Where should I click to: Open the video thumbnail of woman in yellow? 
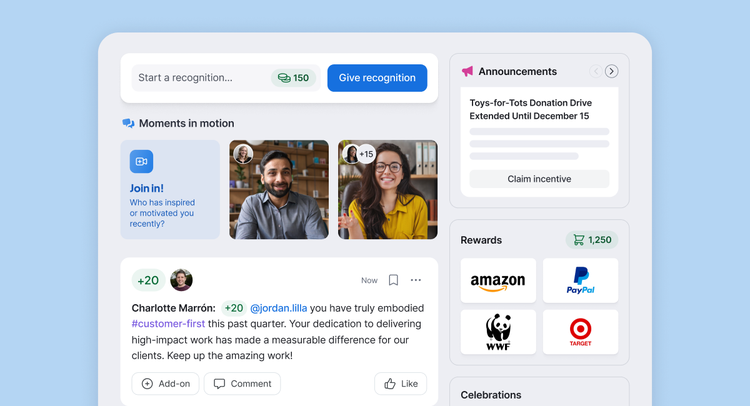tap(388, 189)
